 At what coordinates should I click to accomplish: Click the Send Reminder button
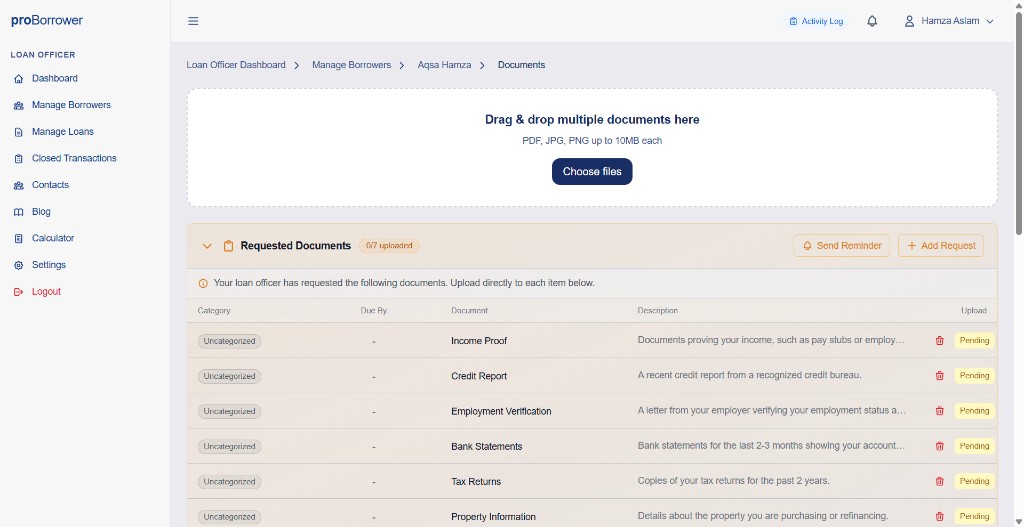click(x=841, y=246)
